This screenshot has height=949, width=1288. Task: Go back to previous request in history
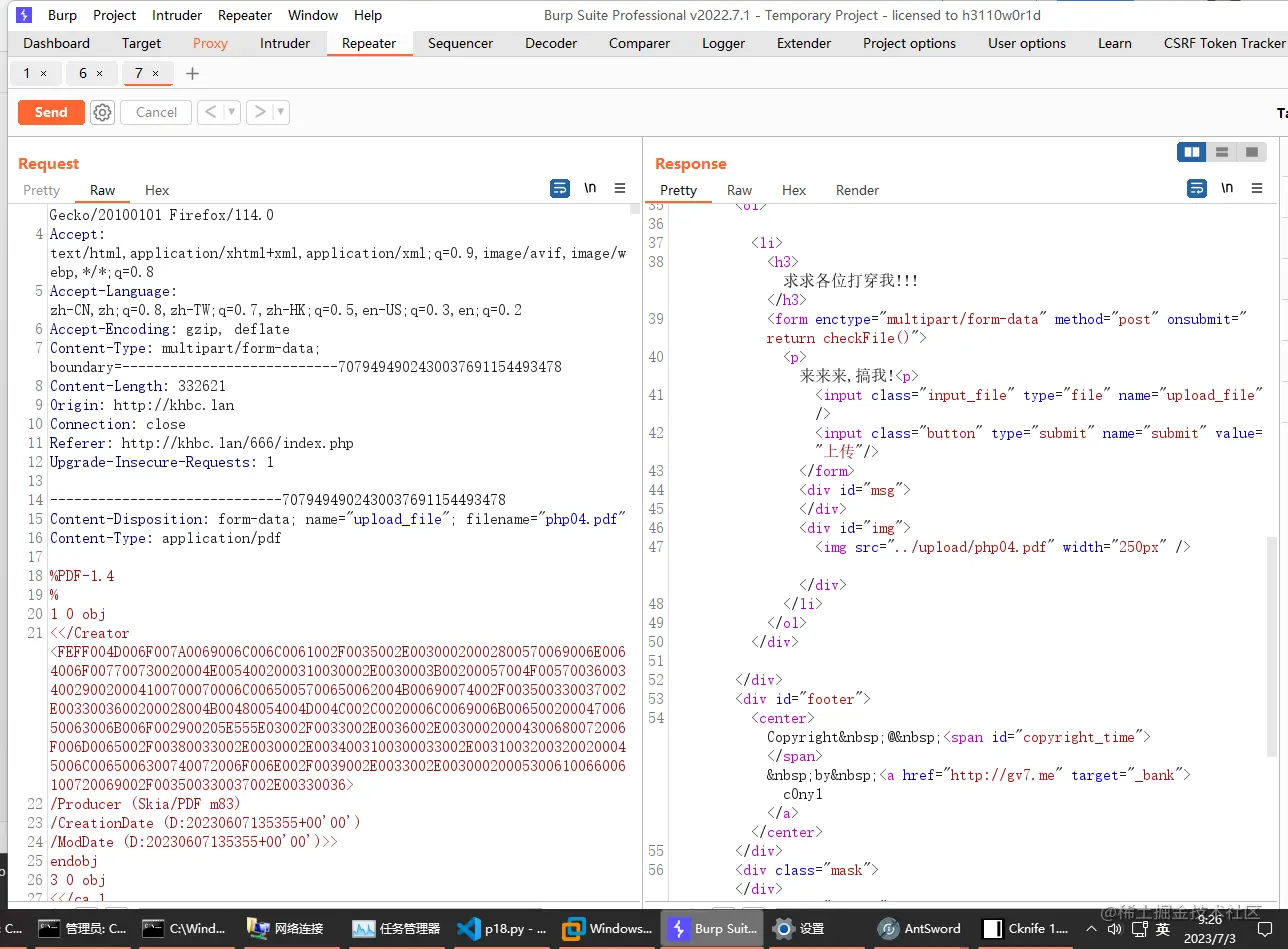coord(209,112)
